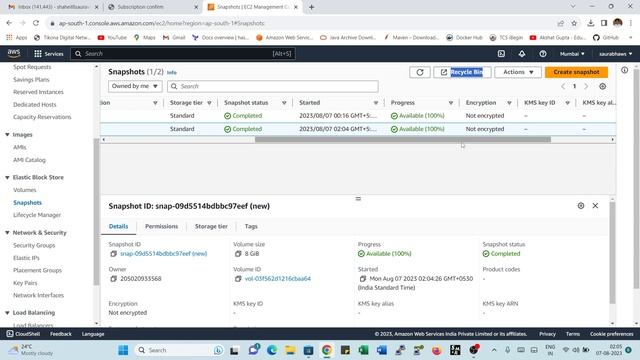Open the Services grid menu
The width and height of the screenshot is (640, 360).
[x=49, y=53]
